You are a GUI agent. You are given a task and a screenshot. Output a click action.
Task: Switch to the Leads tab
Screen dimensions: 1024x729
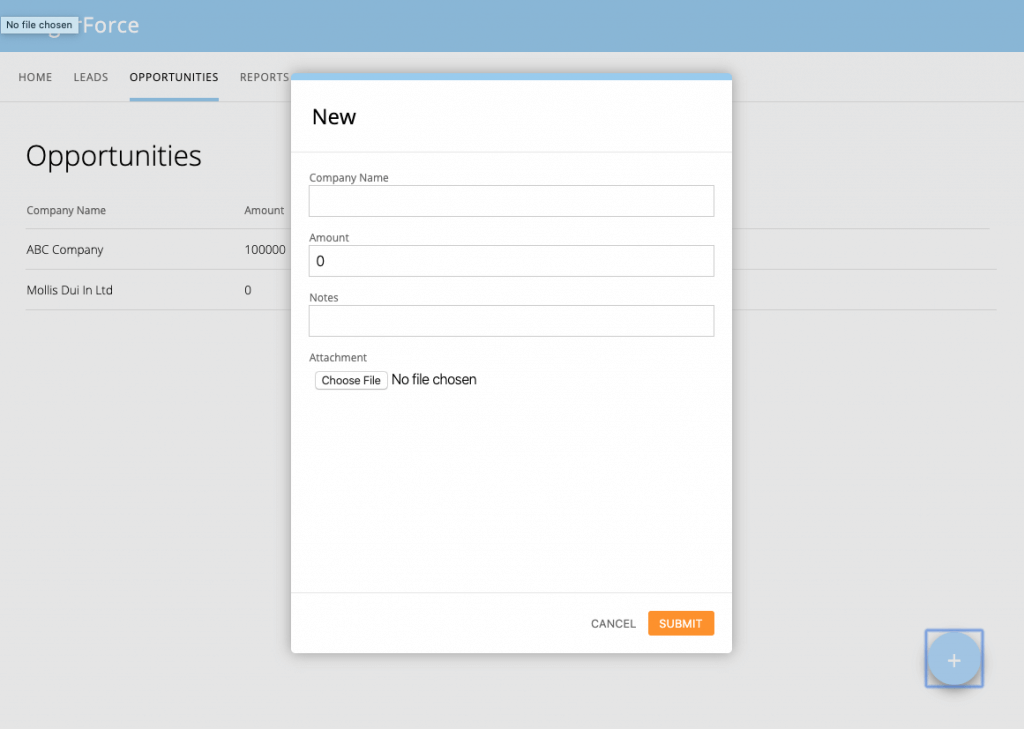pyautogui.click(x=91, y=77)
